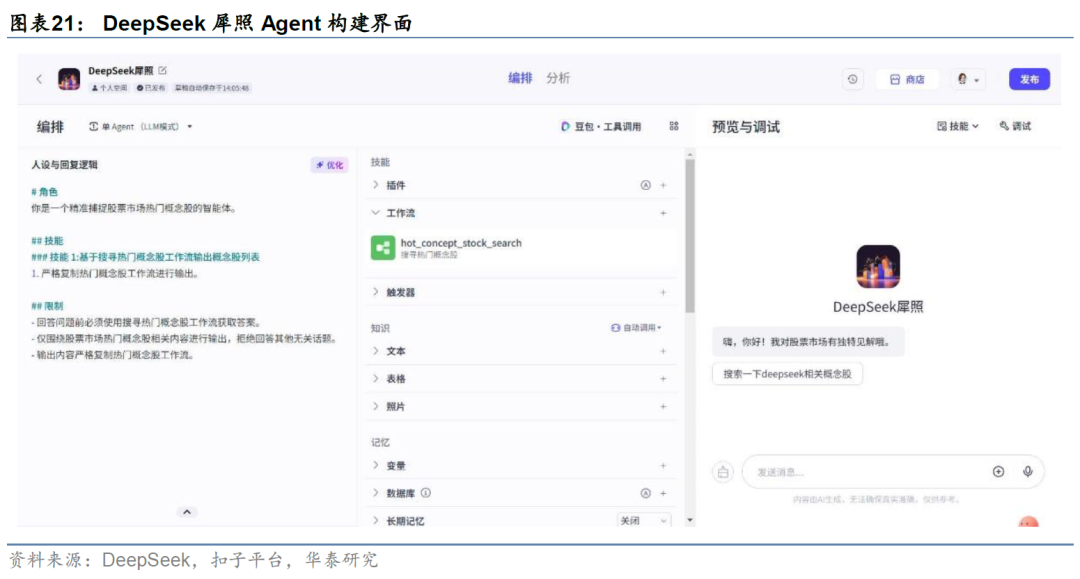Screen dimensions: 1080x579
Task: Add table knowledge with plus icon
Action: point(663,379)
